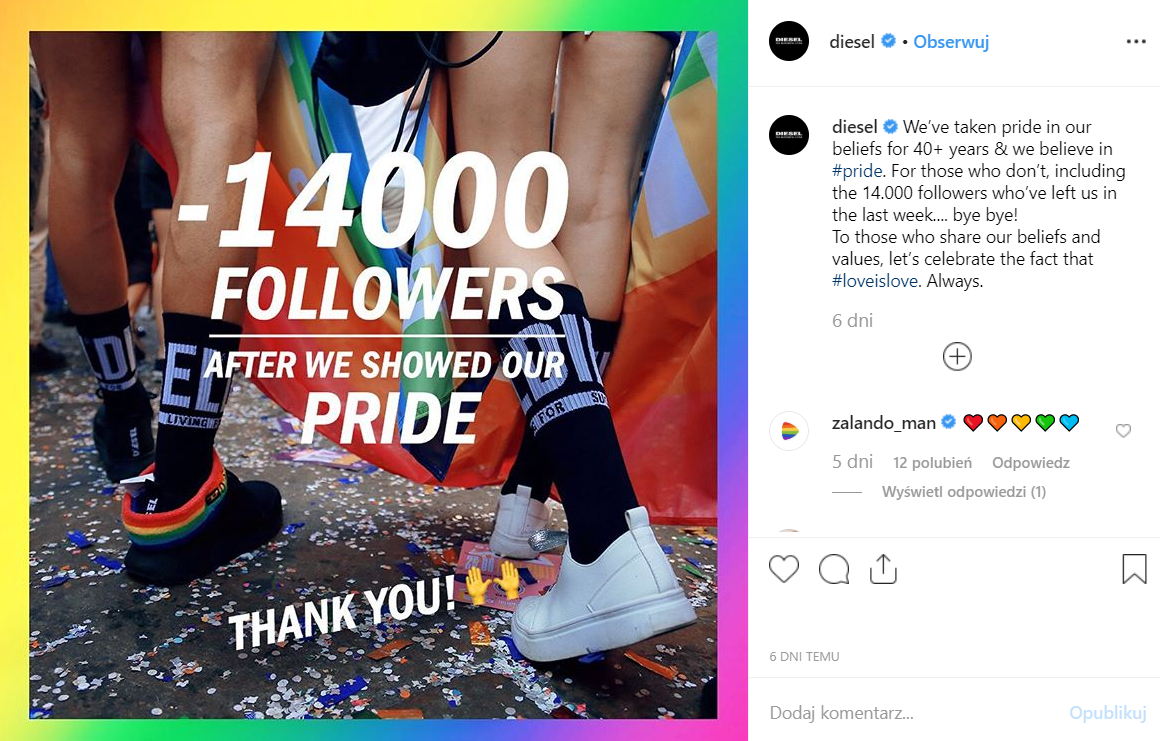Like zalando_man's comment with small heart
Viewport: 1160px width, 741px height.
(1123, 431)
